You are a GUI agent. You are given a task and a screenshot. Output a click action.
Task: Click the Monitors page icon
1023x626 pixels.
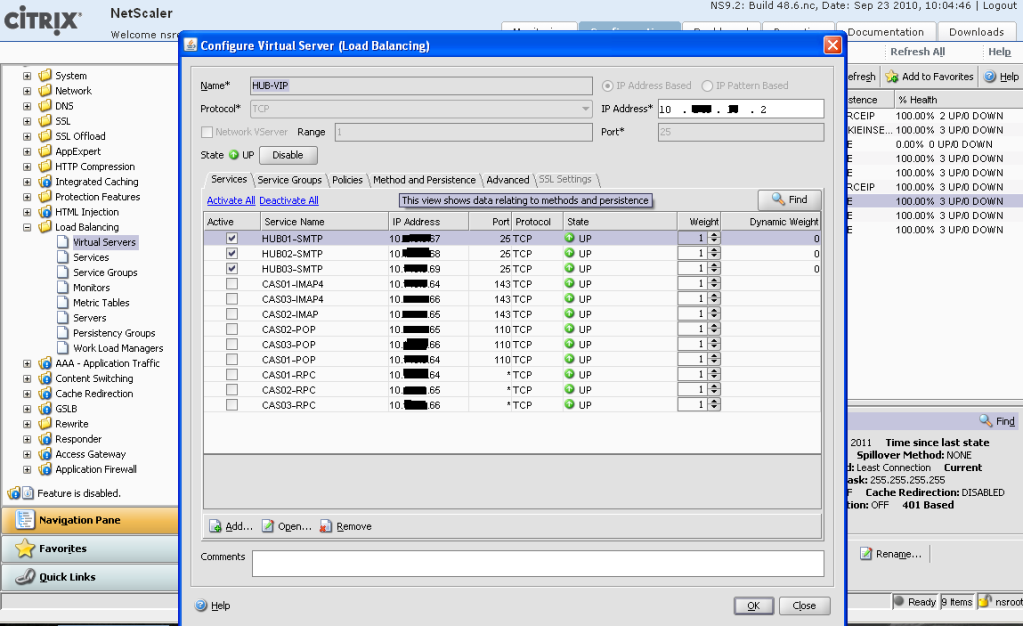(x=63, y=287)
